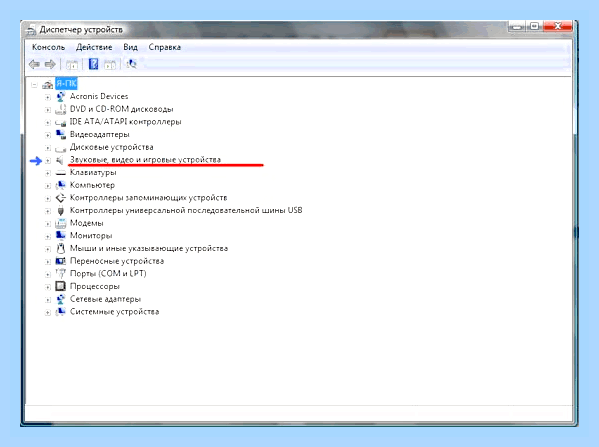Image resolution: width=599 pixels, height=447 pixels.
Task: Click the mouse icon for Мыши
Action: (60, 248)
